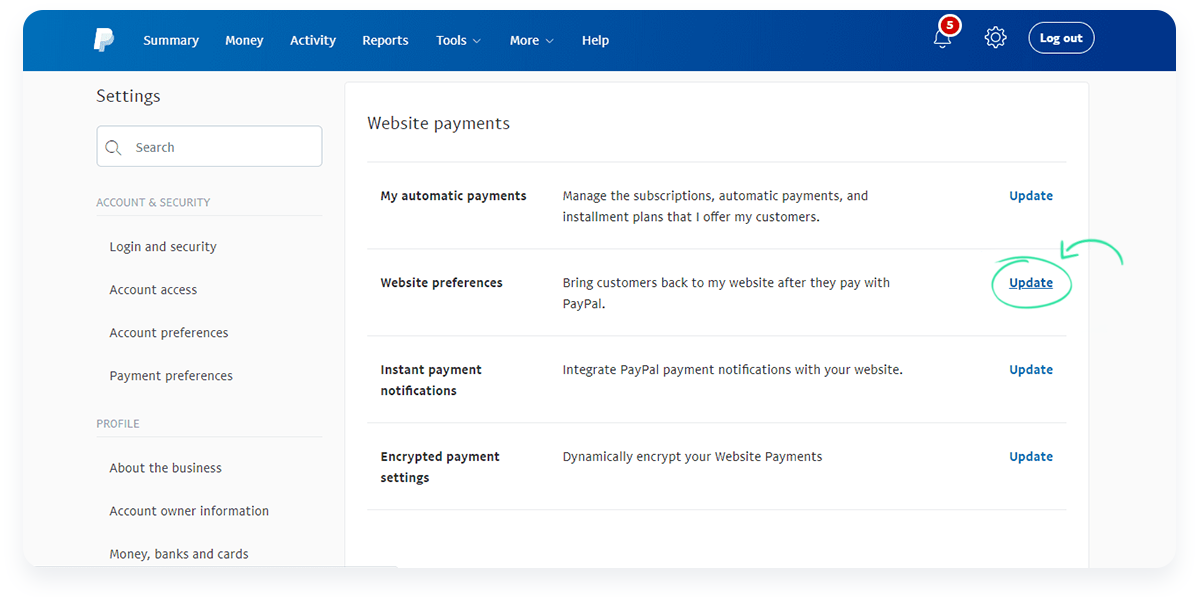Click the My automatic payments label
This screenshot has height=597, width=1200.
point(453,196)
